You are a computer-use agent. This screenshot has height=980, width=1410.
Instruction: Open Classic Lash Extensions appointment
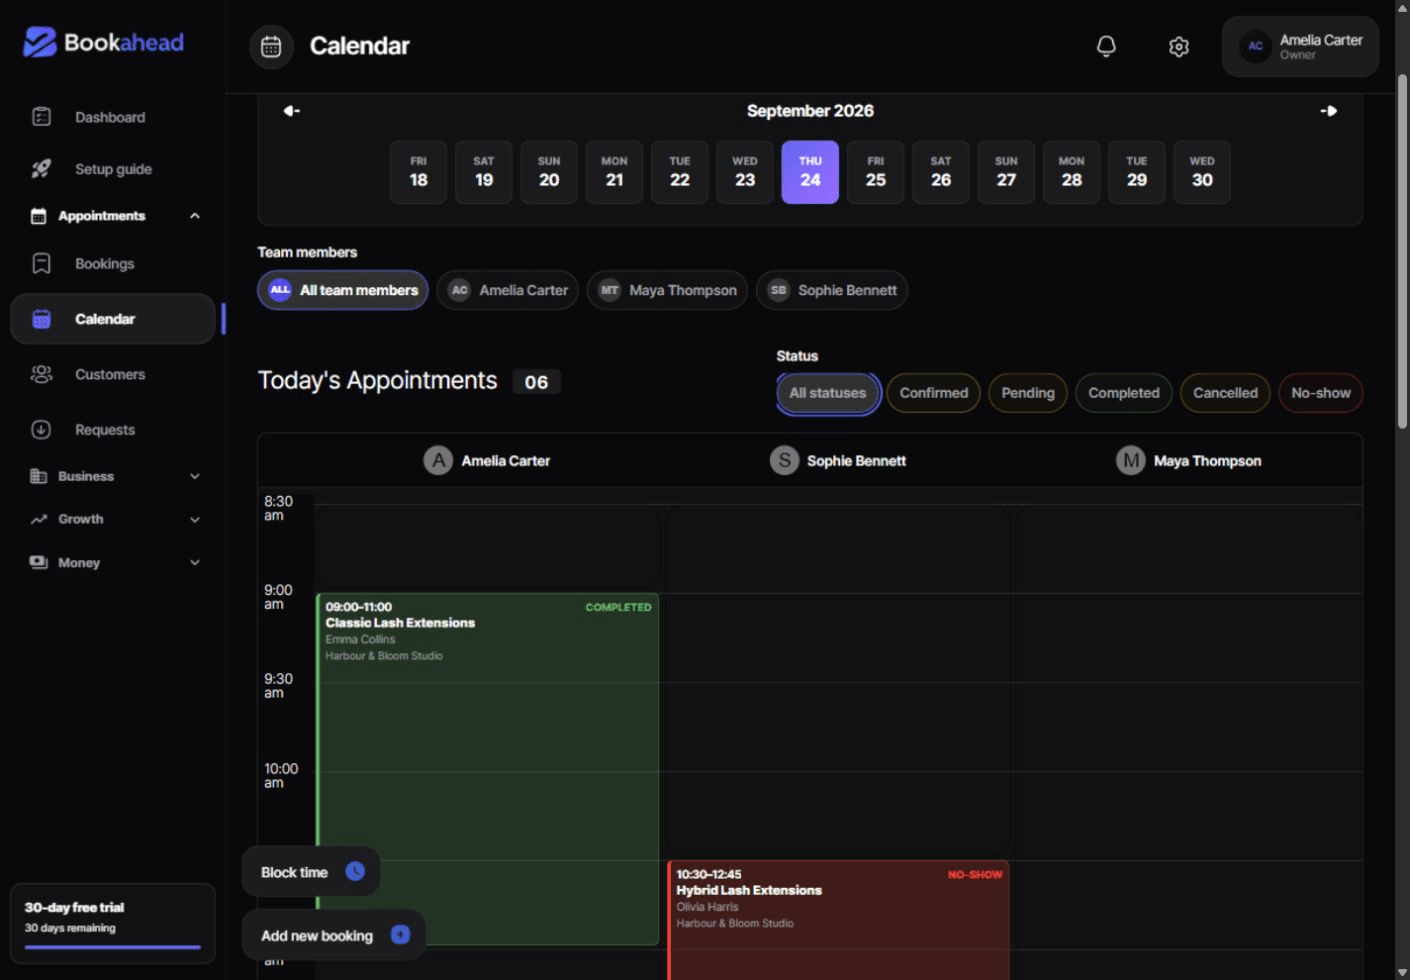point(488,769)
